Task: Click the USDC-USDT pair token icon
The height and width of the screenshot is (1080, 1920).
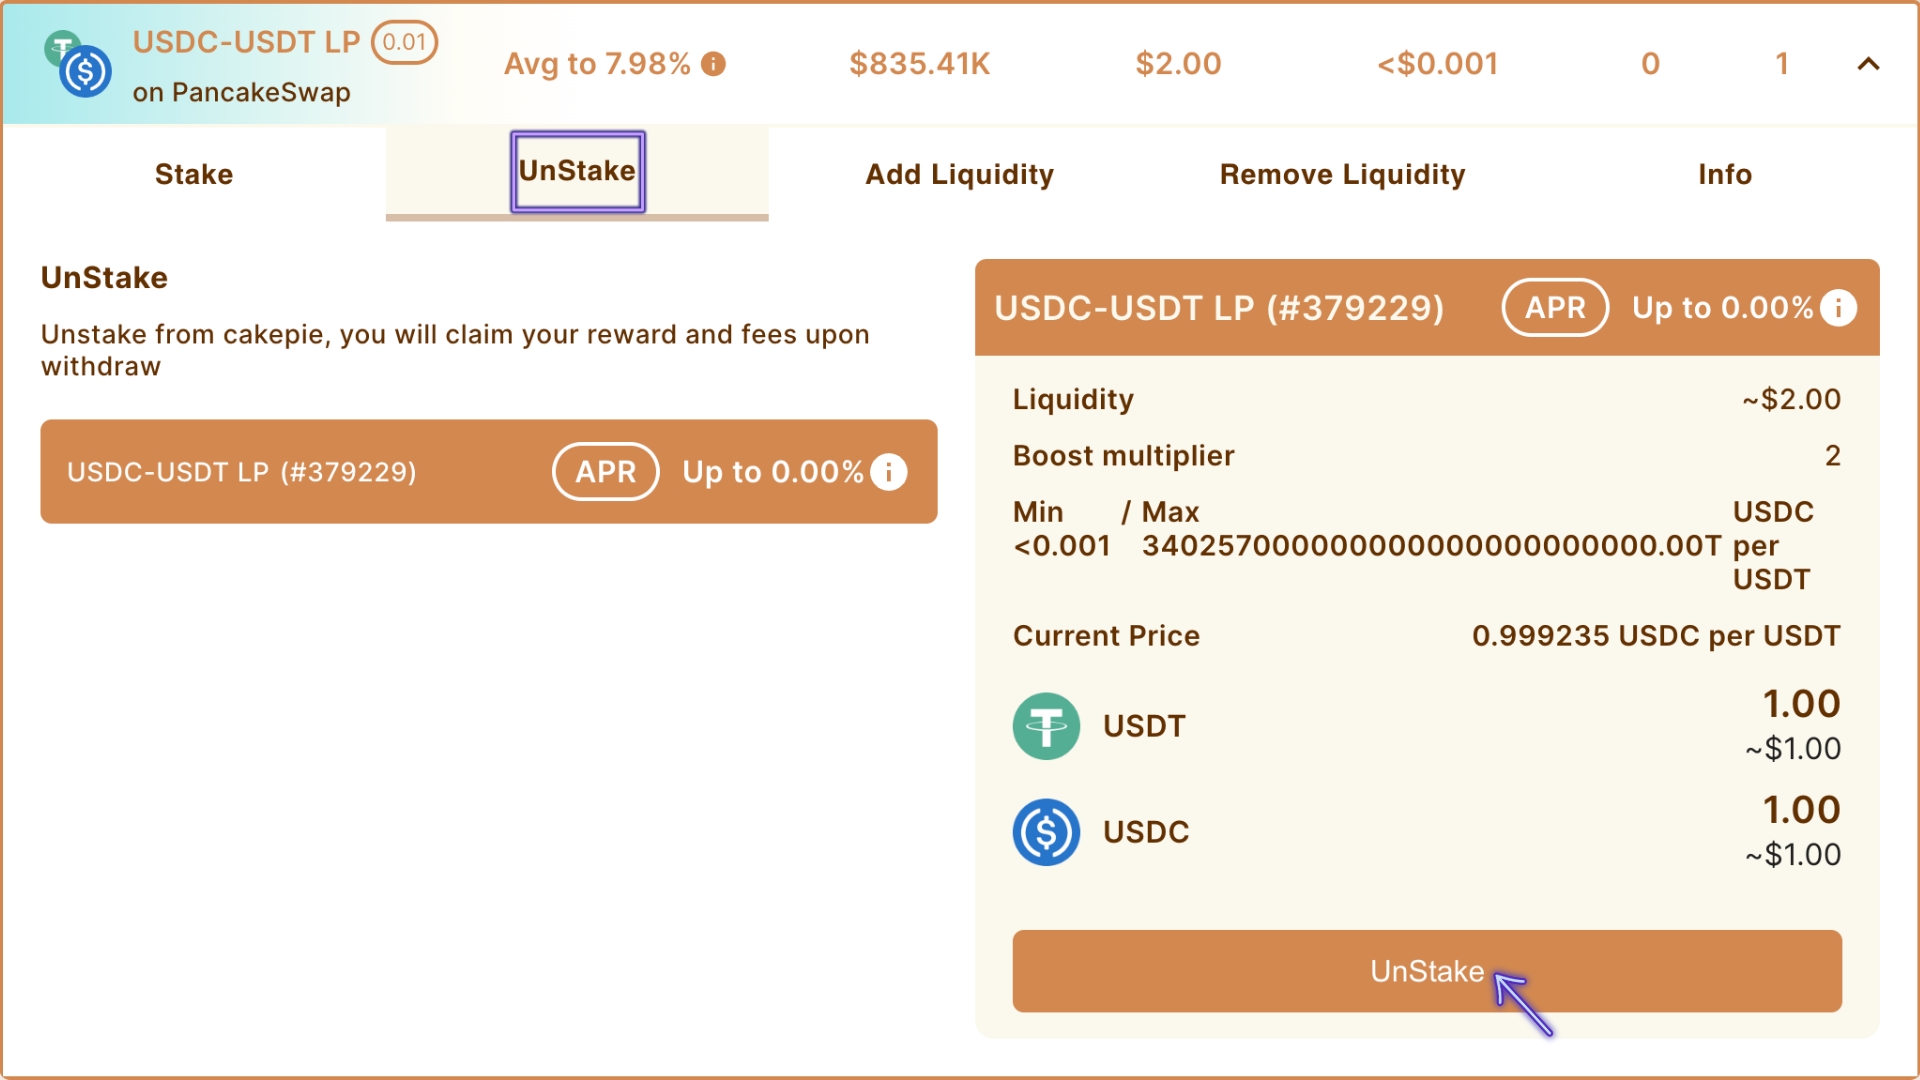Action: 79,66
